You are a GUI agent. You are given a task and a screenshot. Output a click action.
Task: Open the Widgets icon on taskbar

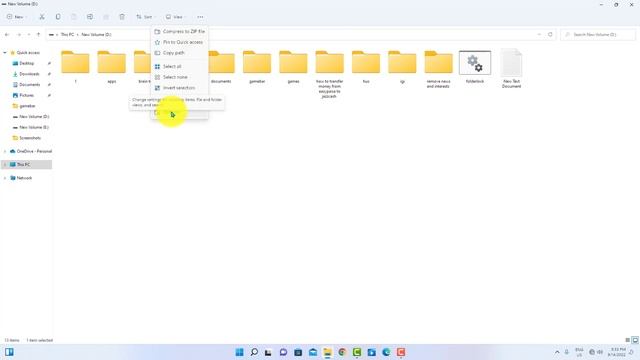[x=9, y=352]
